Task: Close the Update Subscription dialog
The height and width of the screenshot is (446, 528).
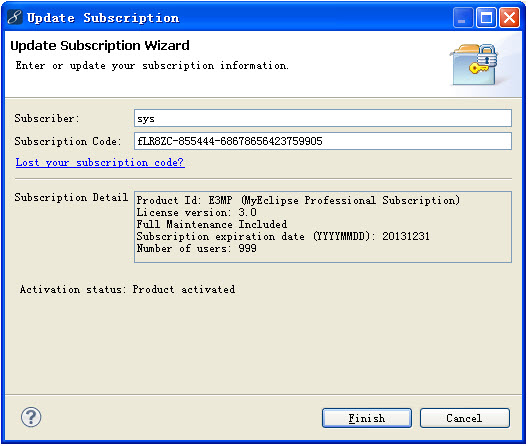Action: click(x=509, y=18)
